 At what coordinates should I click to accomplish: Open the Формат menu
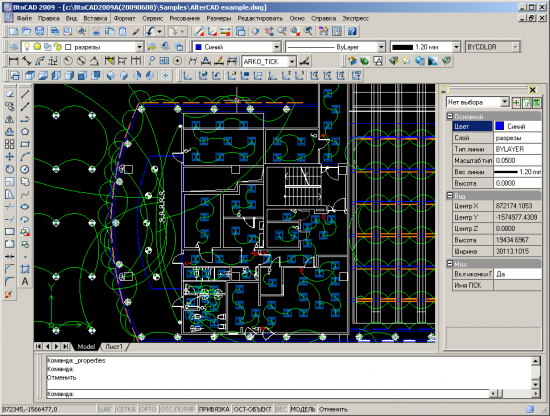[125, 18]
